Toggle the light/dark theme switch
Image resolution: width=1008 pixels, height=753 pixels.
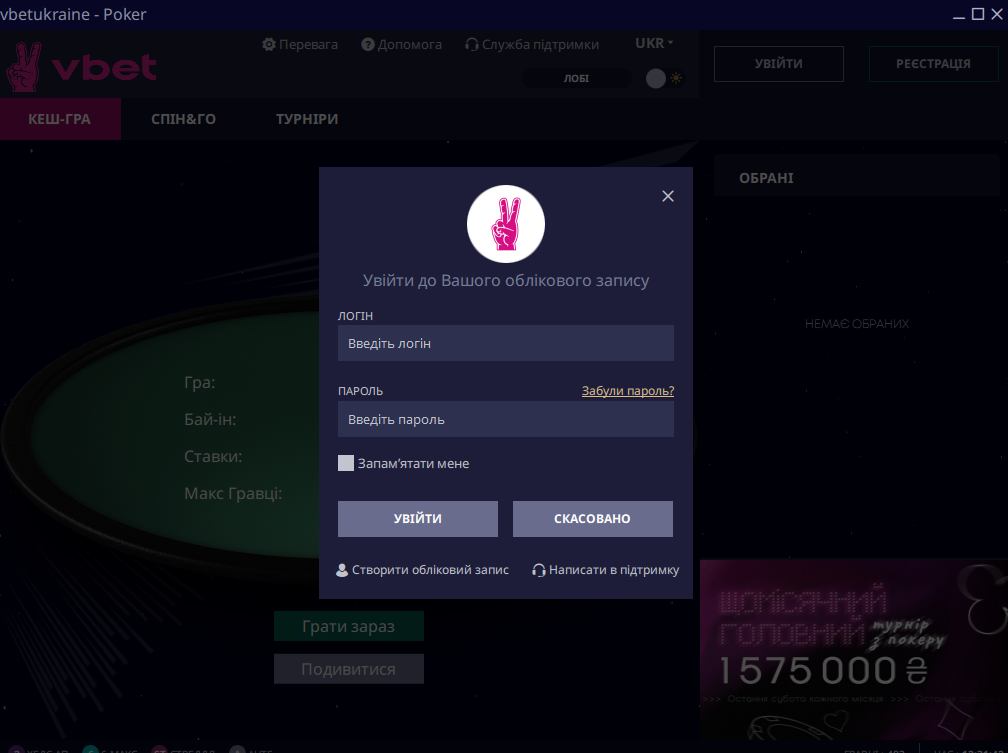click(664, 78)
